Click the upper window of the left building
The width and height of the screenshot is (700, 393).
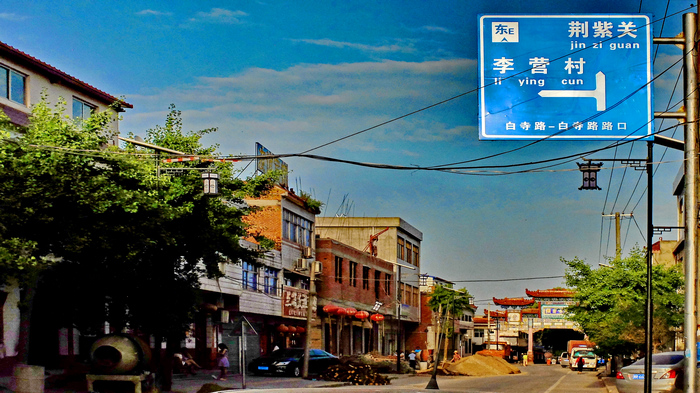pos(12,84)
